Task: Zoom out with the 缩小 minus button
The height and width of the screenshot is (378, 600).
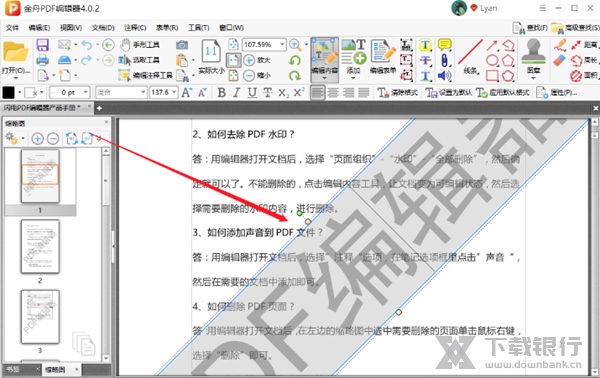Action: pos(257,75)
